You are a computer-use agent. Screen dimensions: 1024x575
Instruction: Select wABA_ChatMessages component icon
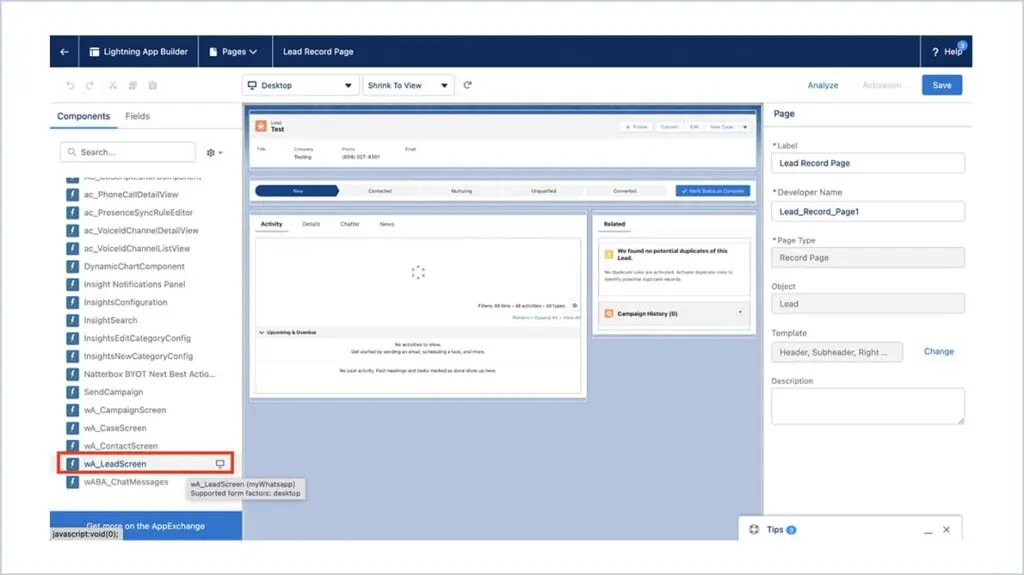(72, 482)
